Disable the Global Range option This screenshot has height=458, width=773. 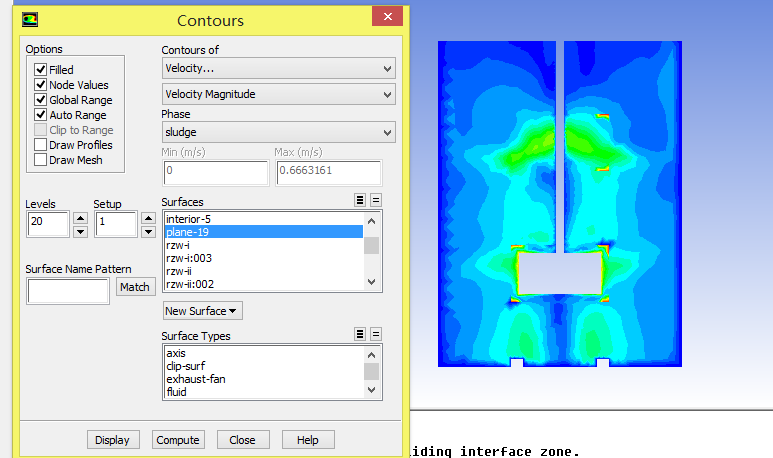pos(40,100)
